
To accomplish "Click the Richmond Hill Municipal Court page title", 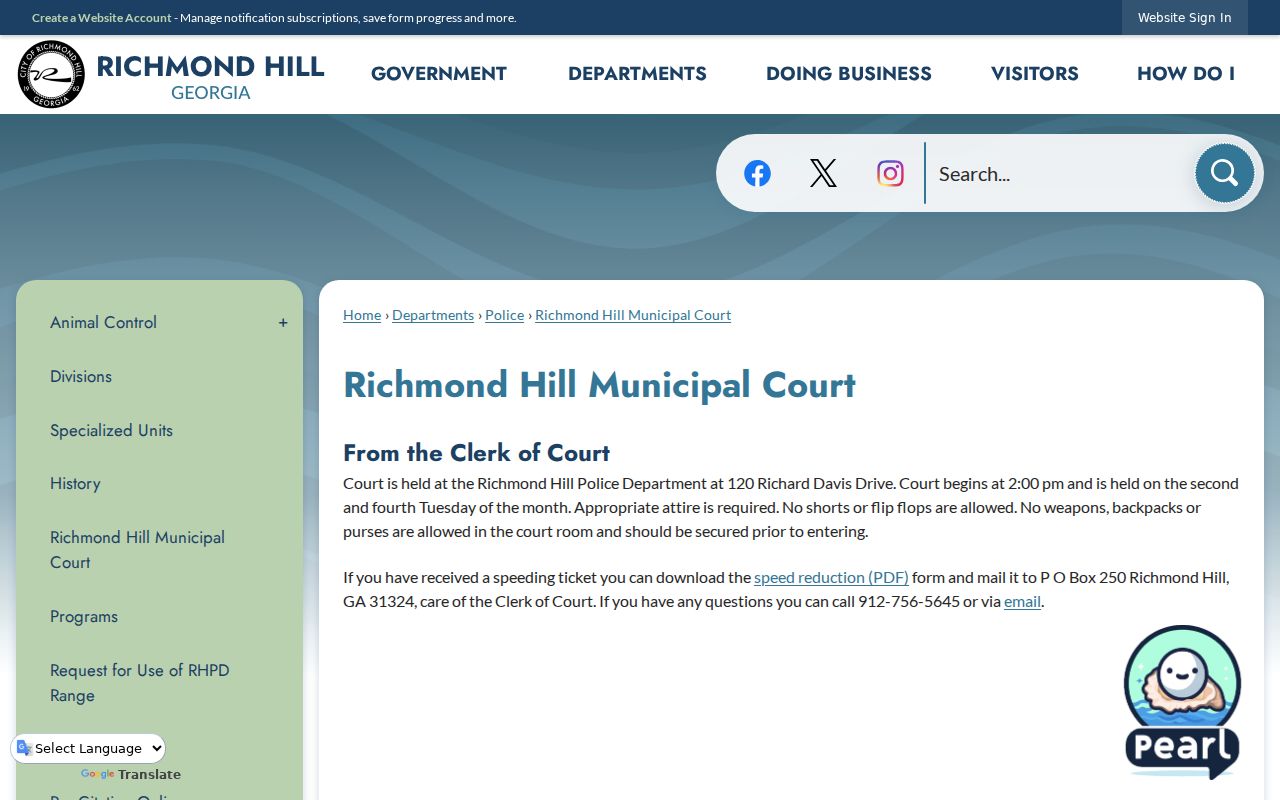I will pyautogui.click(x=599, y=385).
